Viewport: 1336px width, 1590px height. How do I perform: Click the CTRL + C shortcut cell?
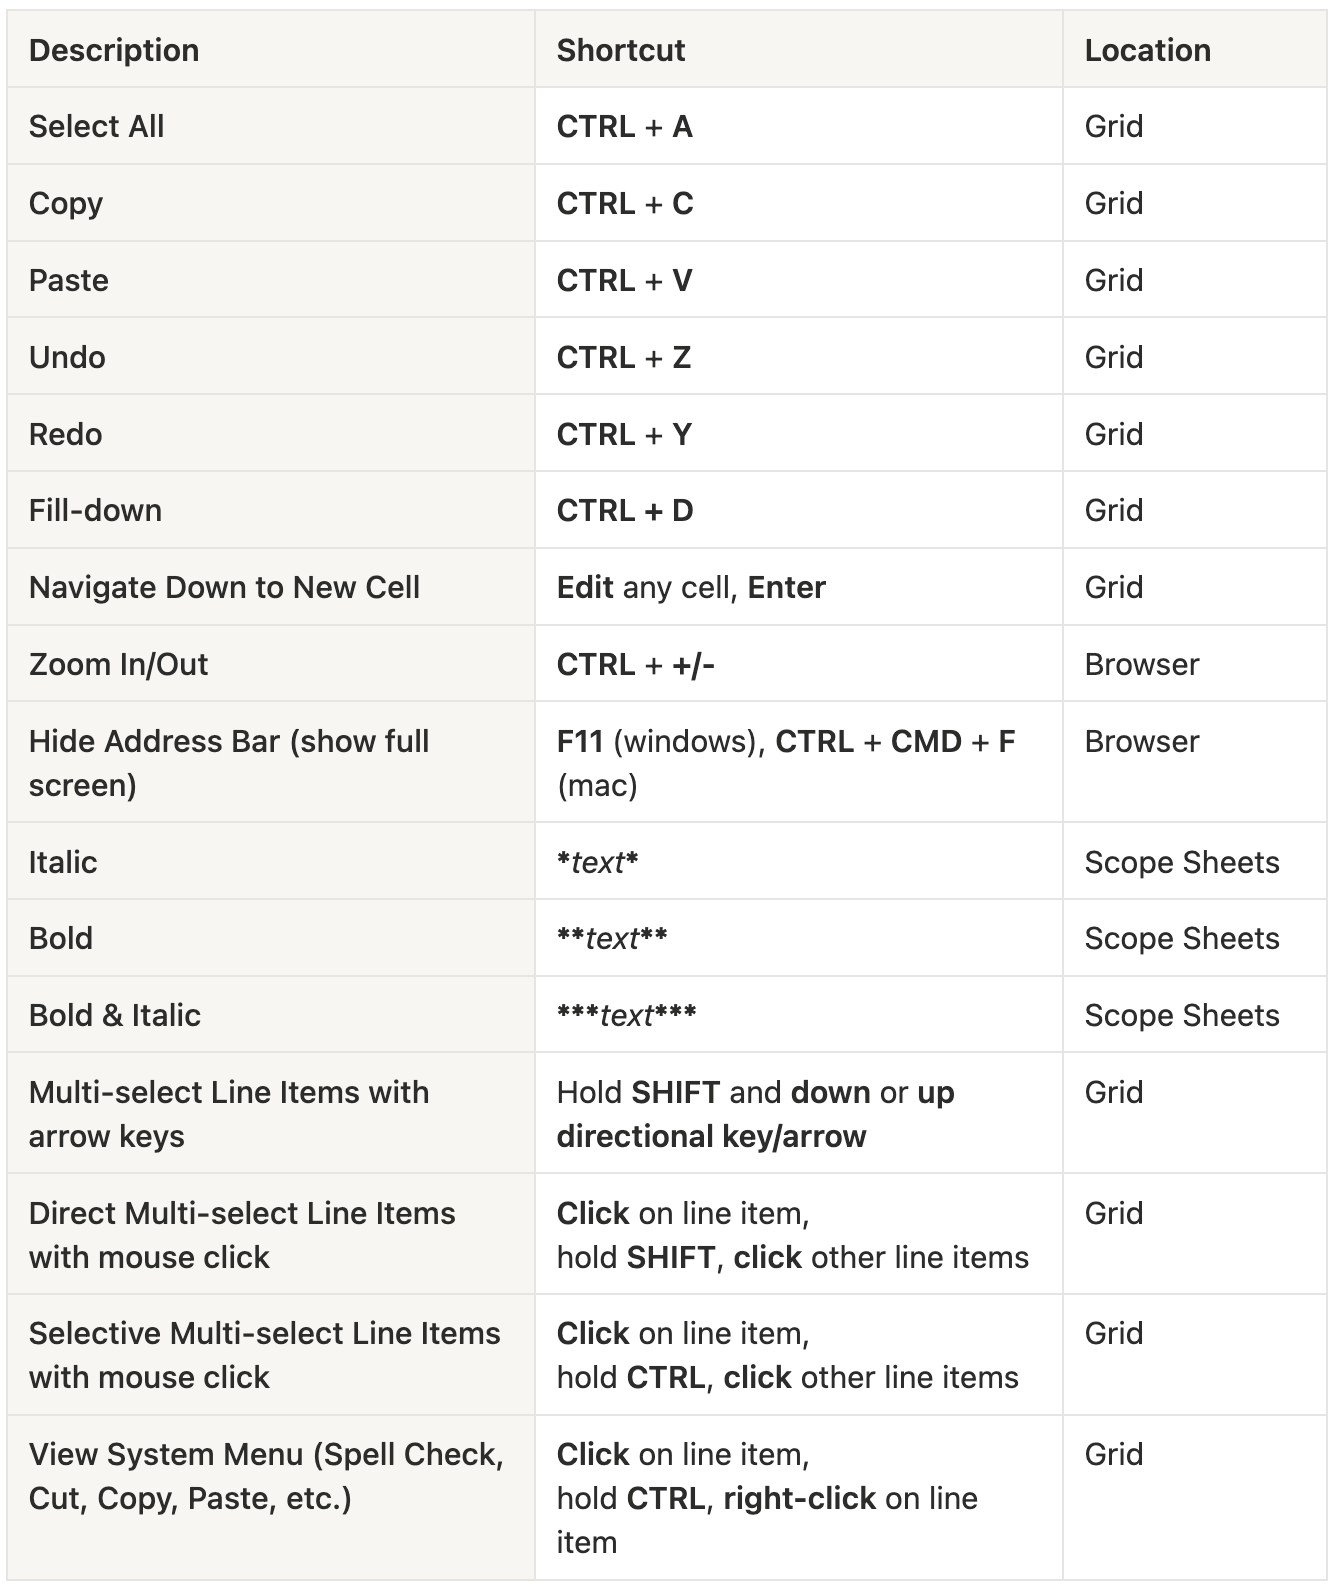tap(798, 203)
